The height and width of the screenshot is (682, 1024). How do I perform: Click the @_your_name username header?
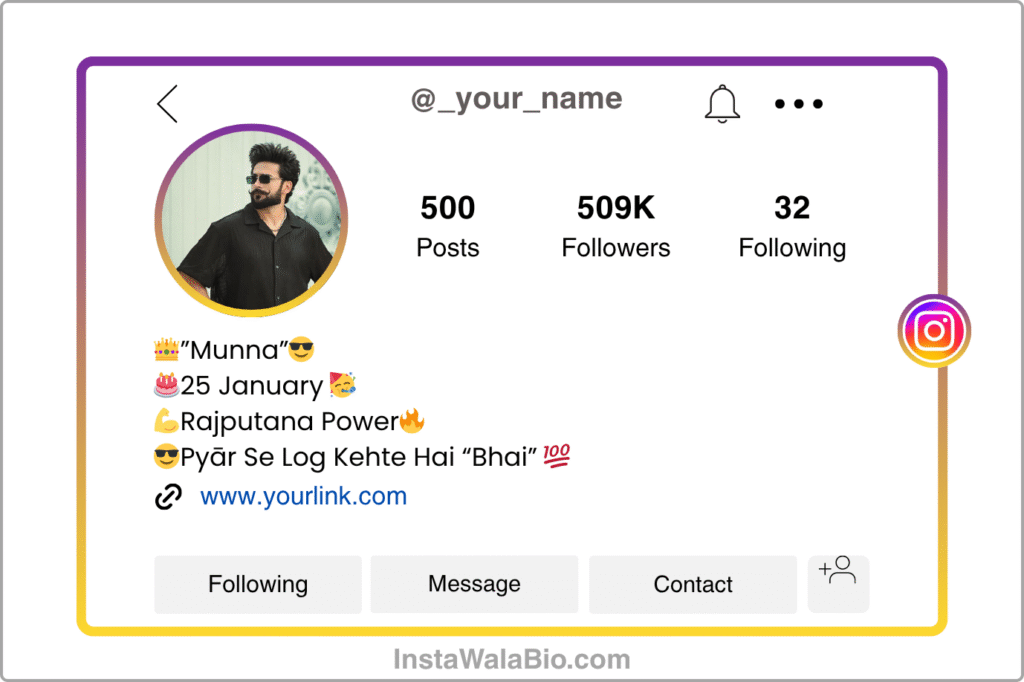point(517,99)
